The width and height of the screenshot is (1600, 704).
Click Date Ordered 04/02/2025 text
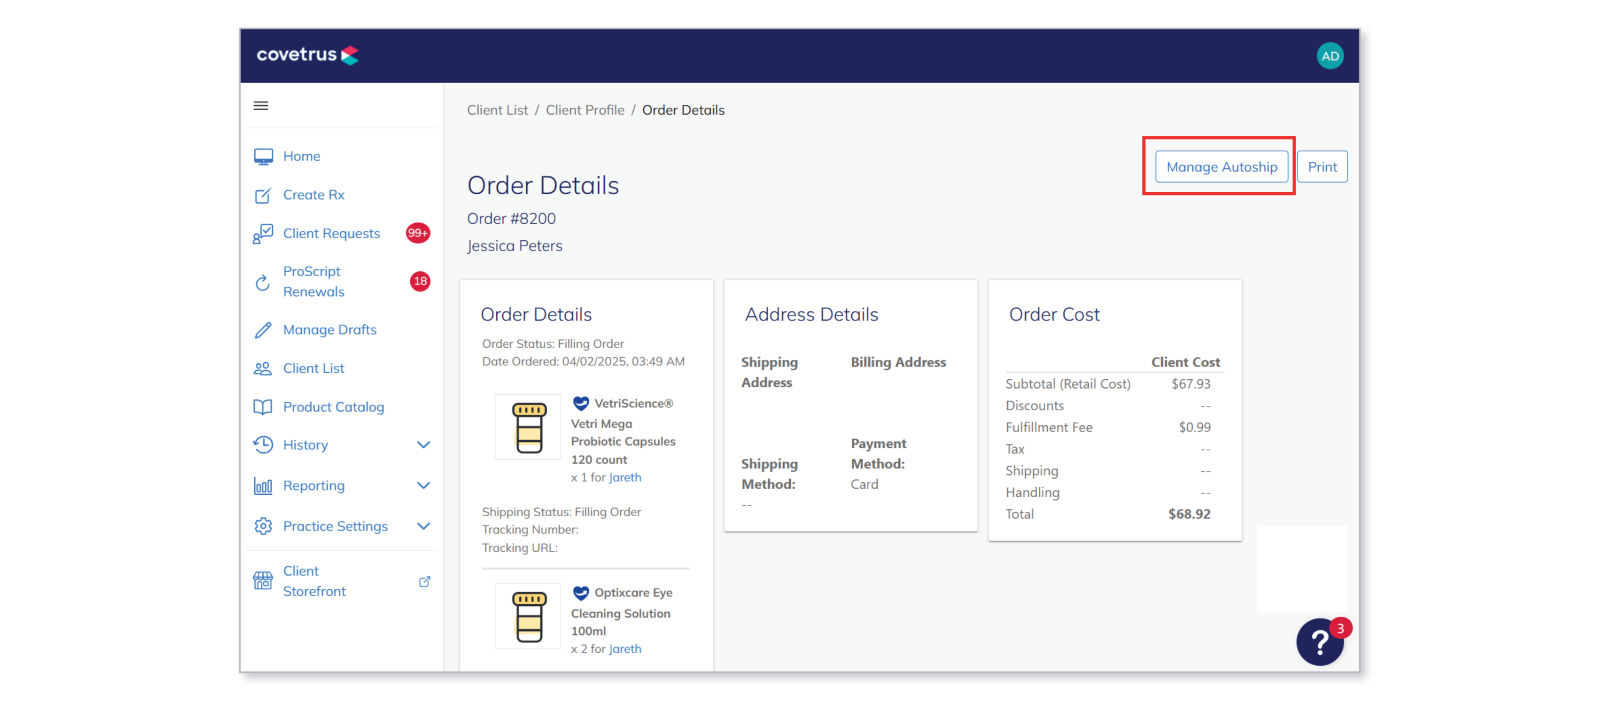583,362
